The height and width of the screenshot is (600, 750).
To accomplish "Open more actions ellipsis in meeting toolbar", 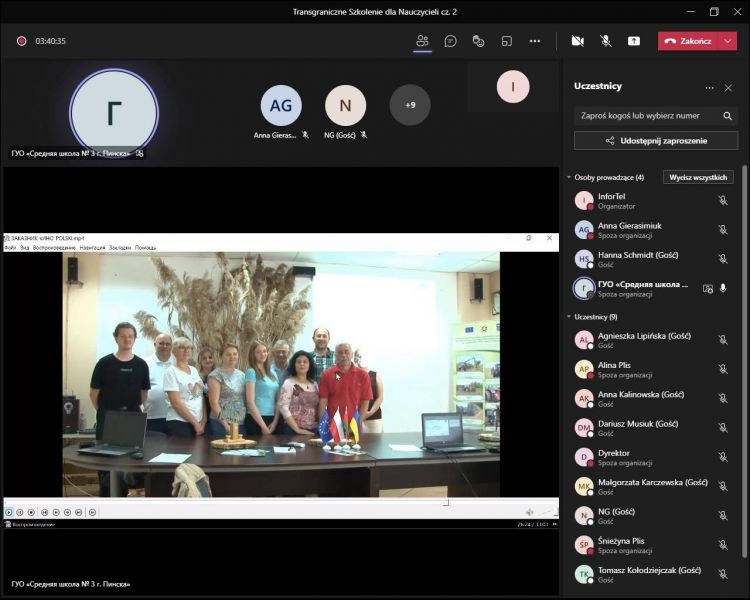I will [x=535, y=41].
